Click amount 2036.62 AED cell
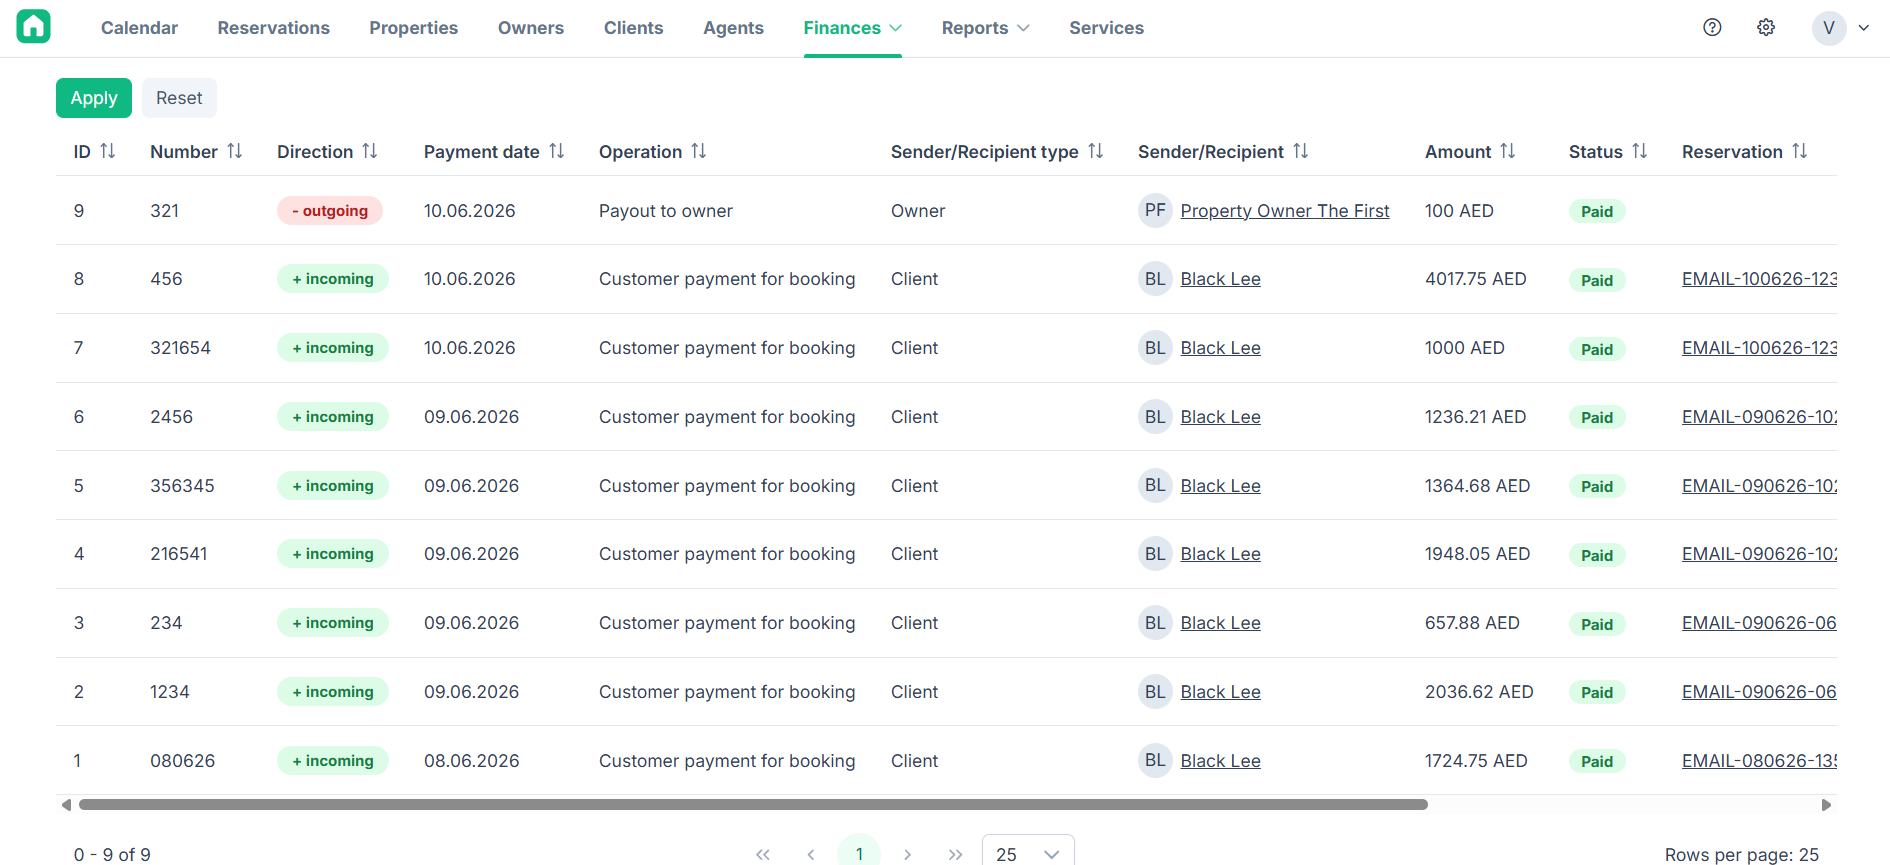The width and height of the screenshot is (1890, 865). click(1479, 692)
